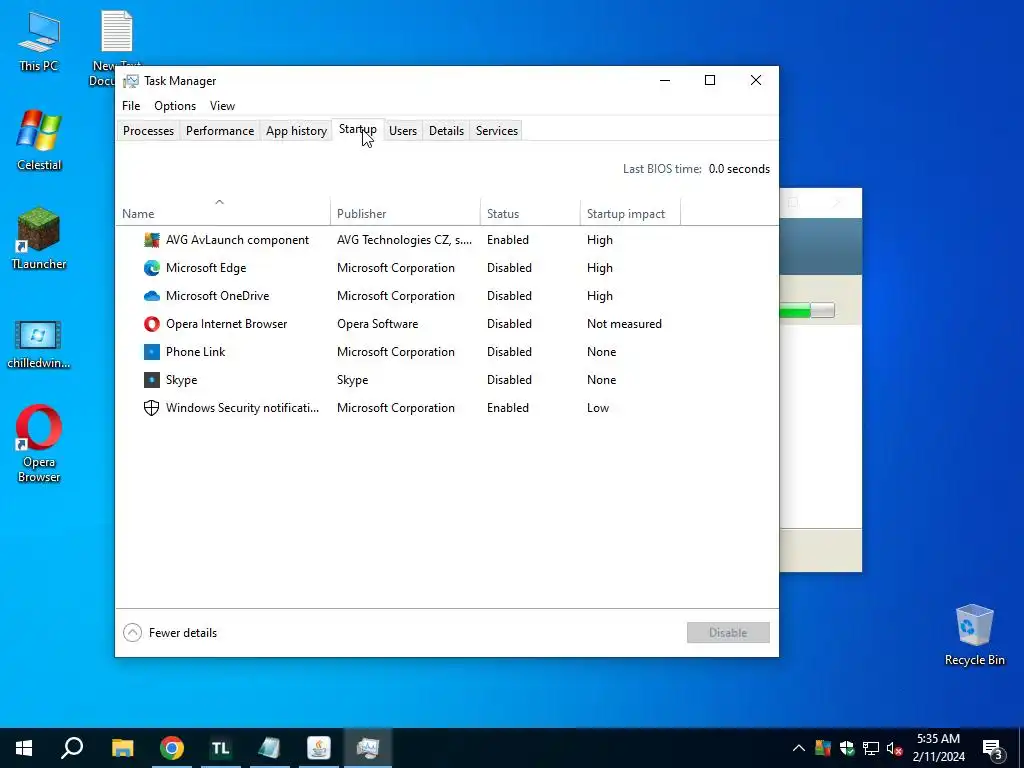This screenshot has width=1024, height=768.
Task: Switch to the Services tab
Action: click(497, 131)
